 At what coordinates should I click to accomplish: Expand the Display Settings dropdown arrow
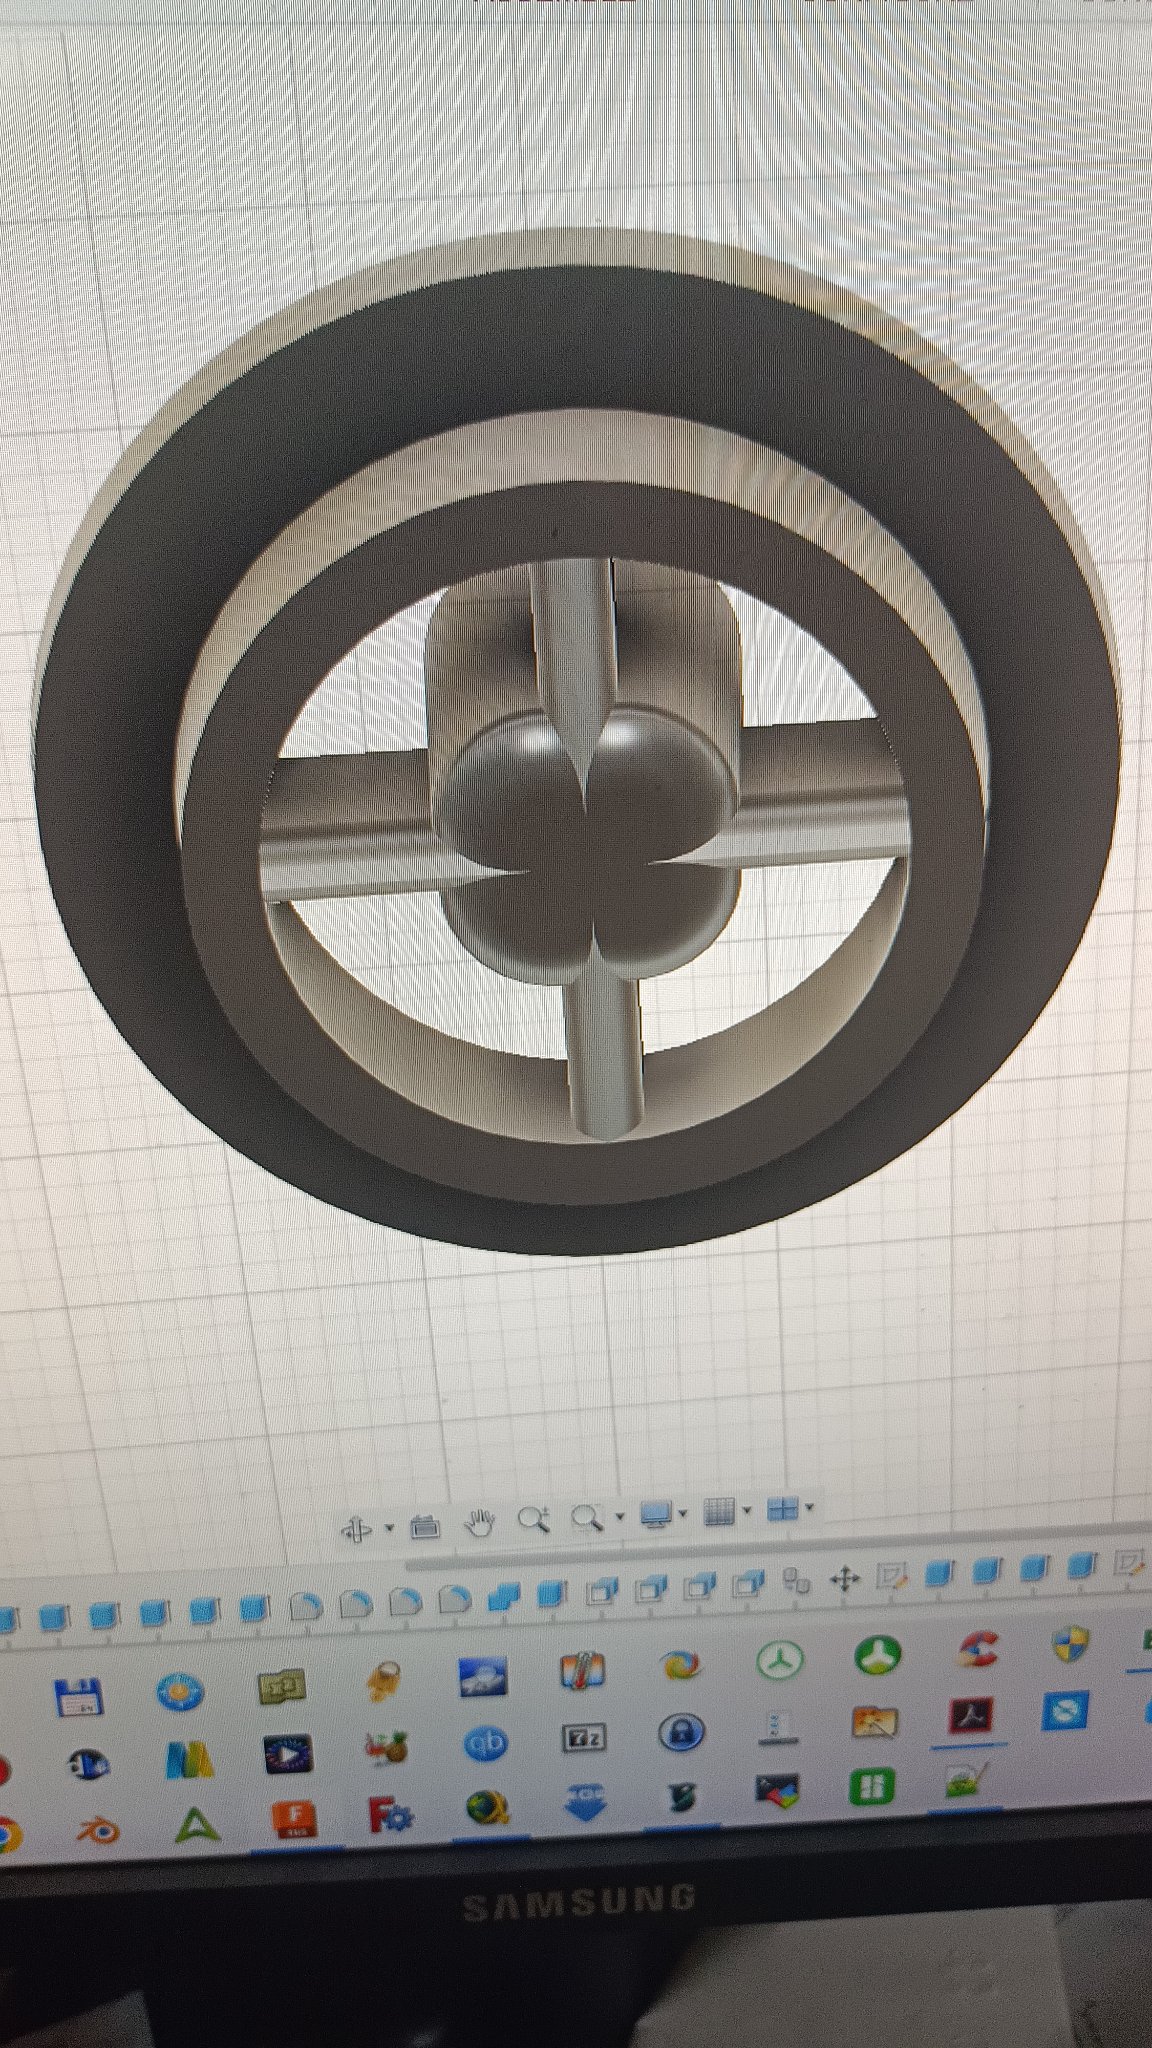tap(683, 1514)
